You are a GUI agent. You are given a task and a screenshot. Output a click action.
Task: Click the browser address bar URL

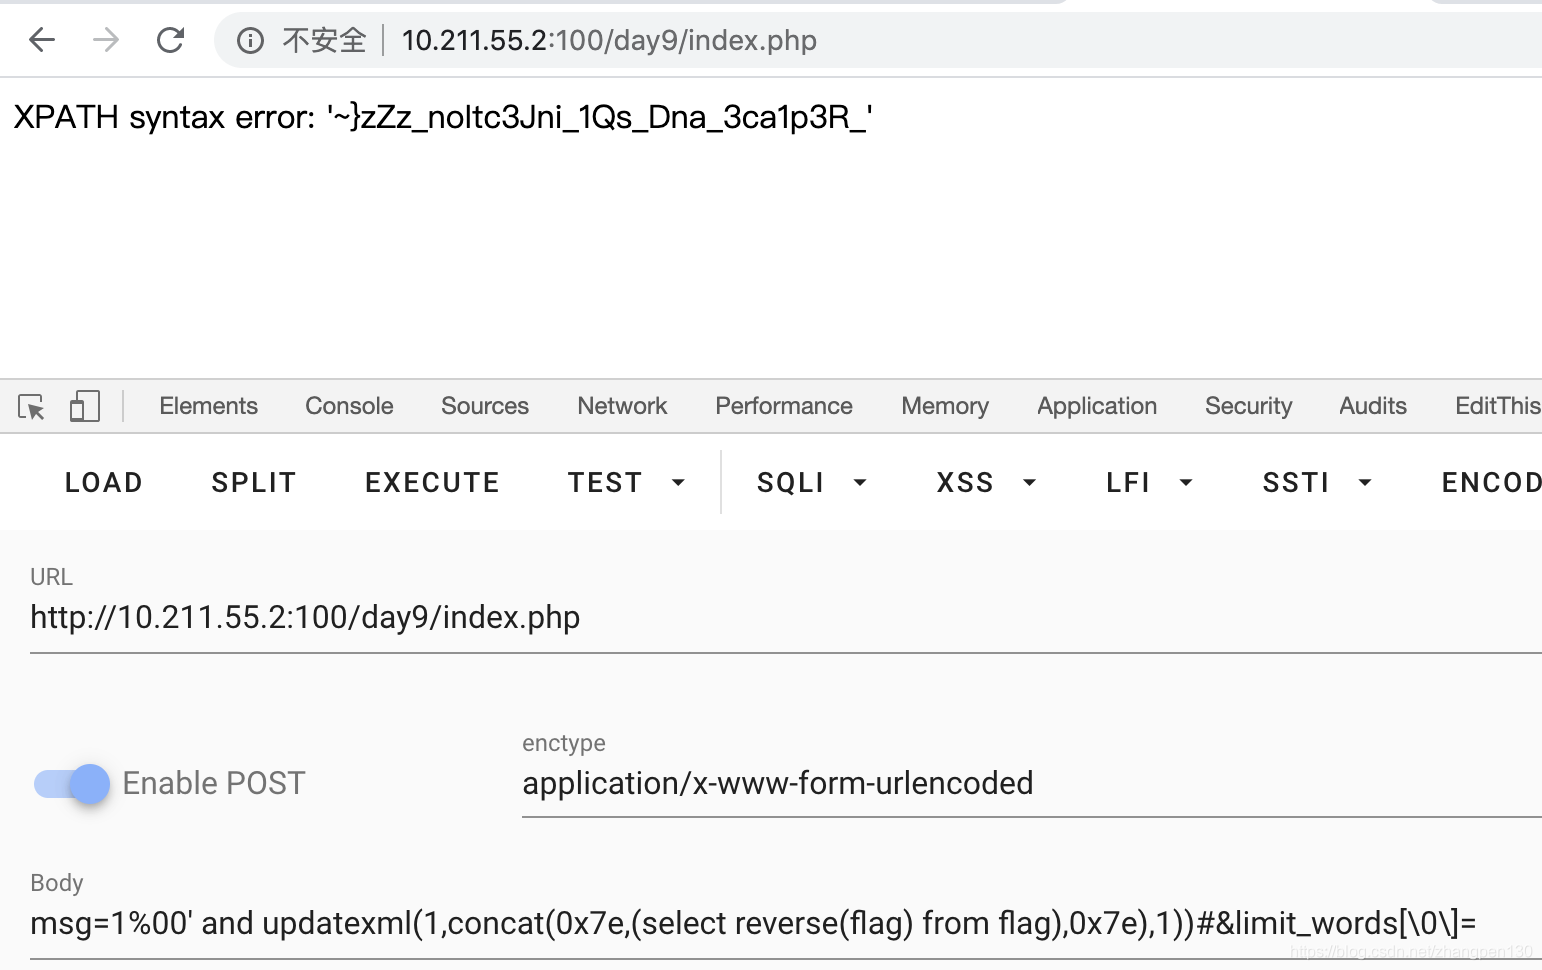tap(609, 40)
